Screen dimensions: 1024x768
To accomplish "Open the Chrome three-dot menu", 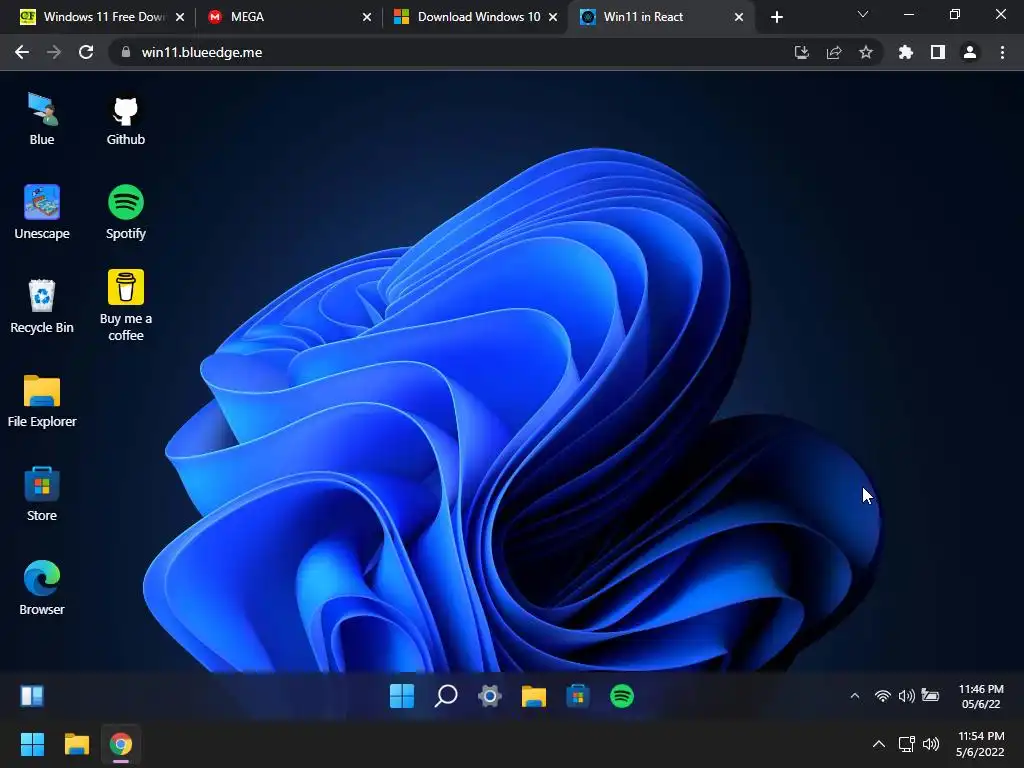I will [x=1002, y=52].
